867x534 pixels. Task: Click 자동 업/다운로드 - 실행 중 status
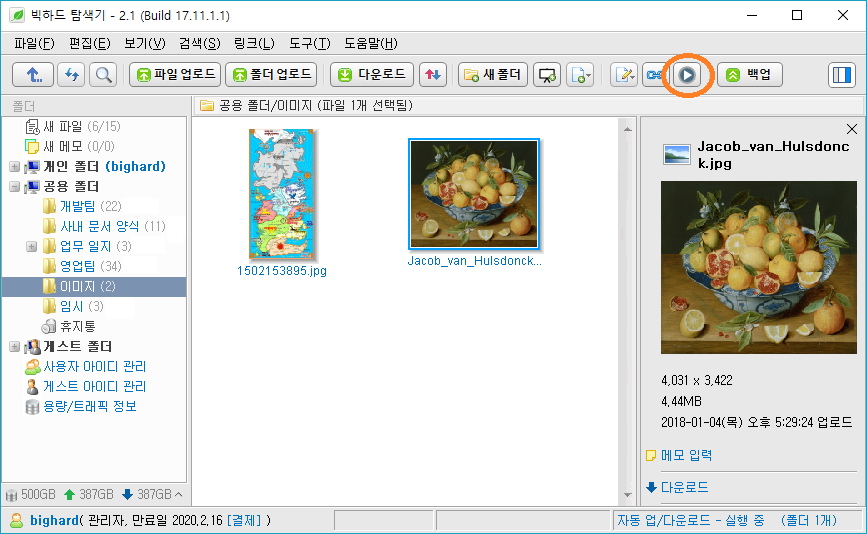point(691,520)
